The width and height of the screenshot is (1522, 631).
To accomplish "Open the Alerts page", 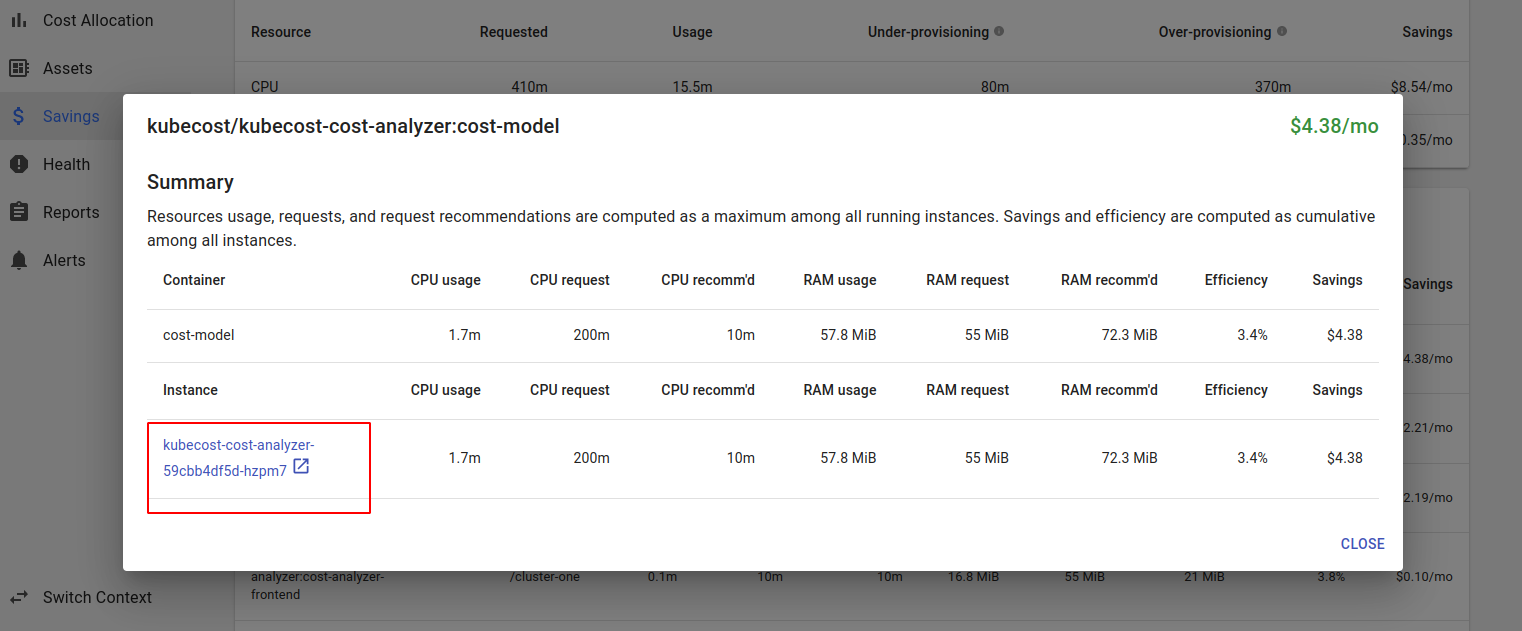I will click(x=64, y=260).
